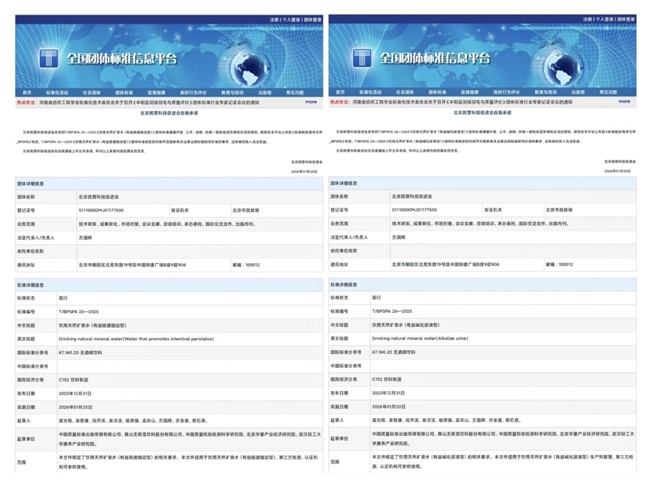Click English title mentioning Alkalize urine

[420, 339]
